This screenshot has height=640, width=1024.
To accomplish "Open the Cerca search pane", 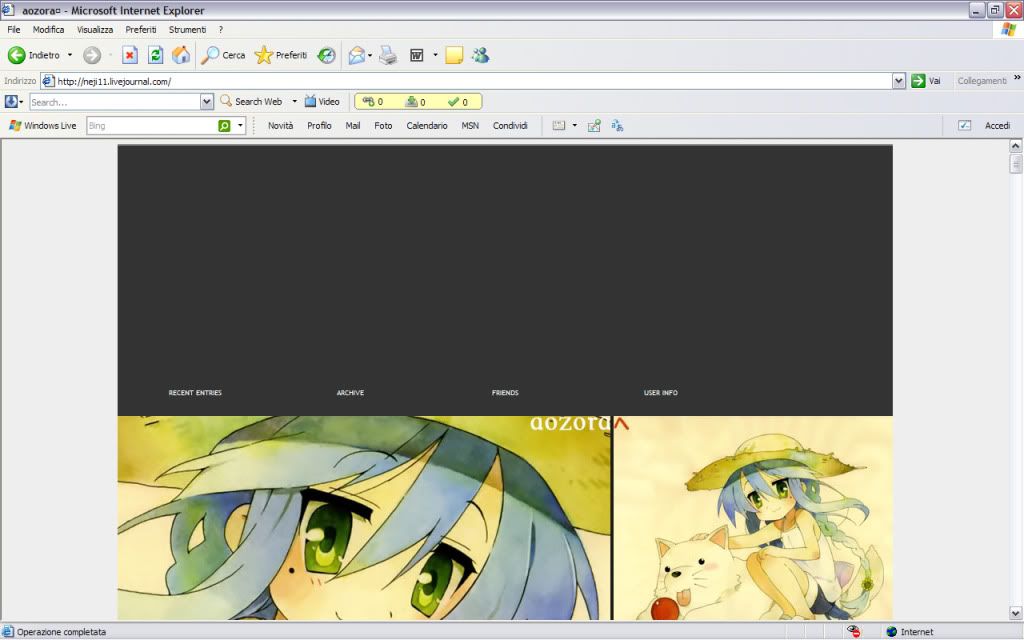I will pos(223,56).
